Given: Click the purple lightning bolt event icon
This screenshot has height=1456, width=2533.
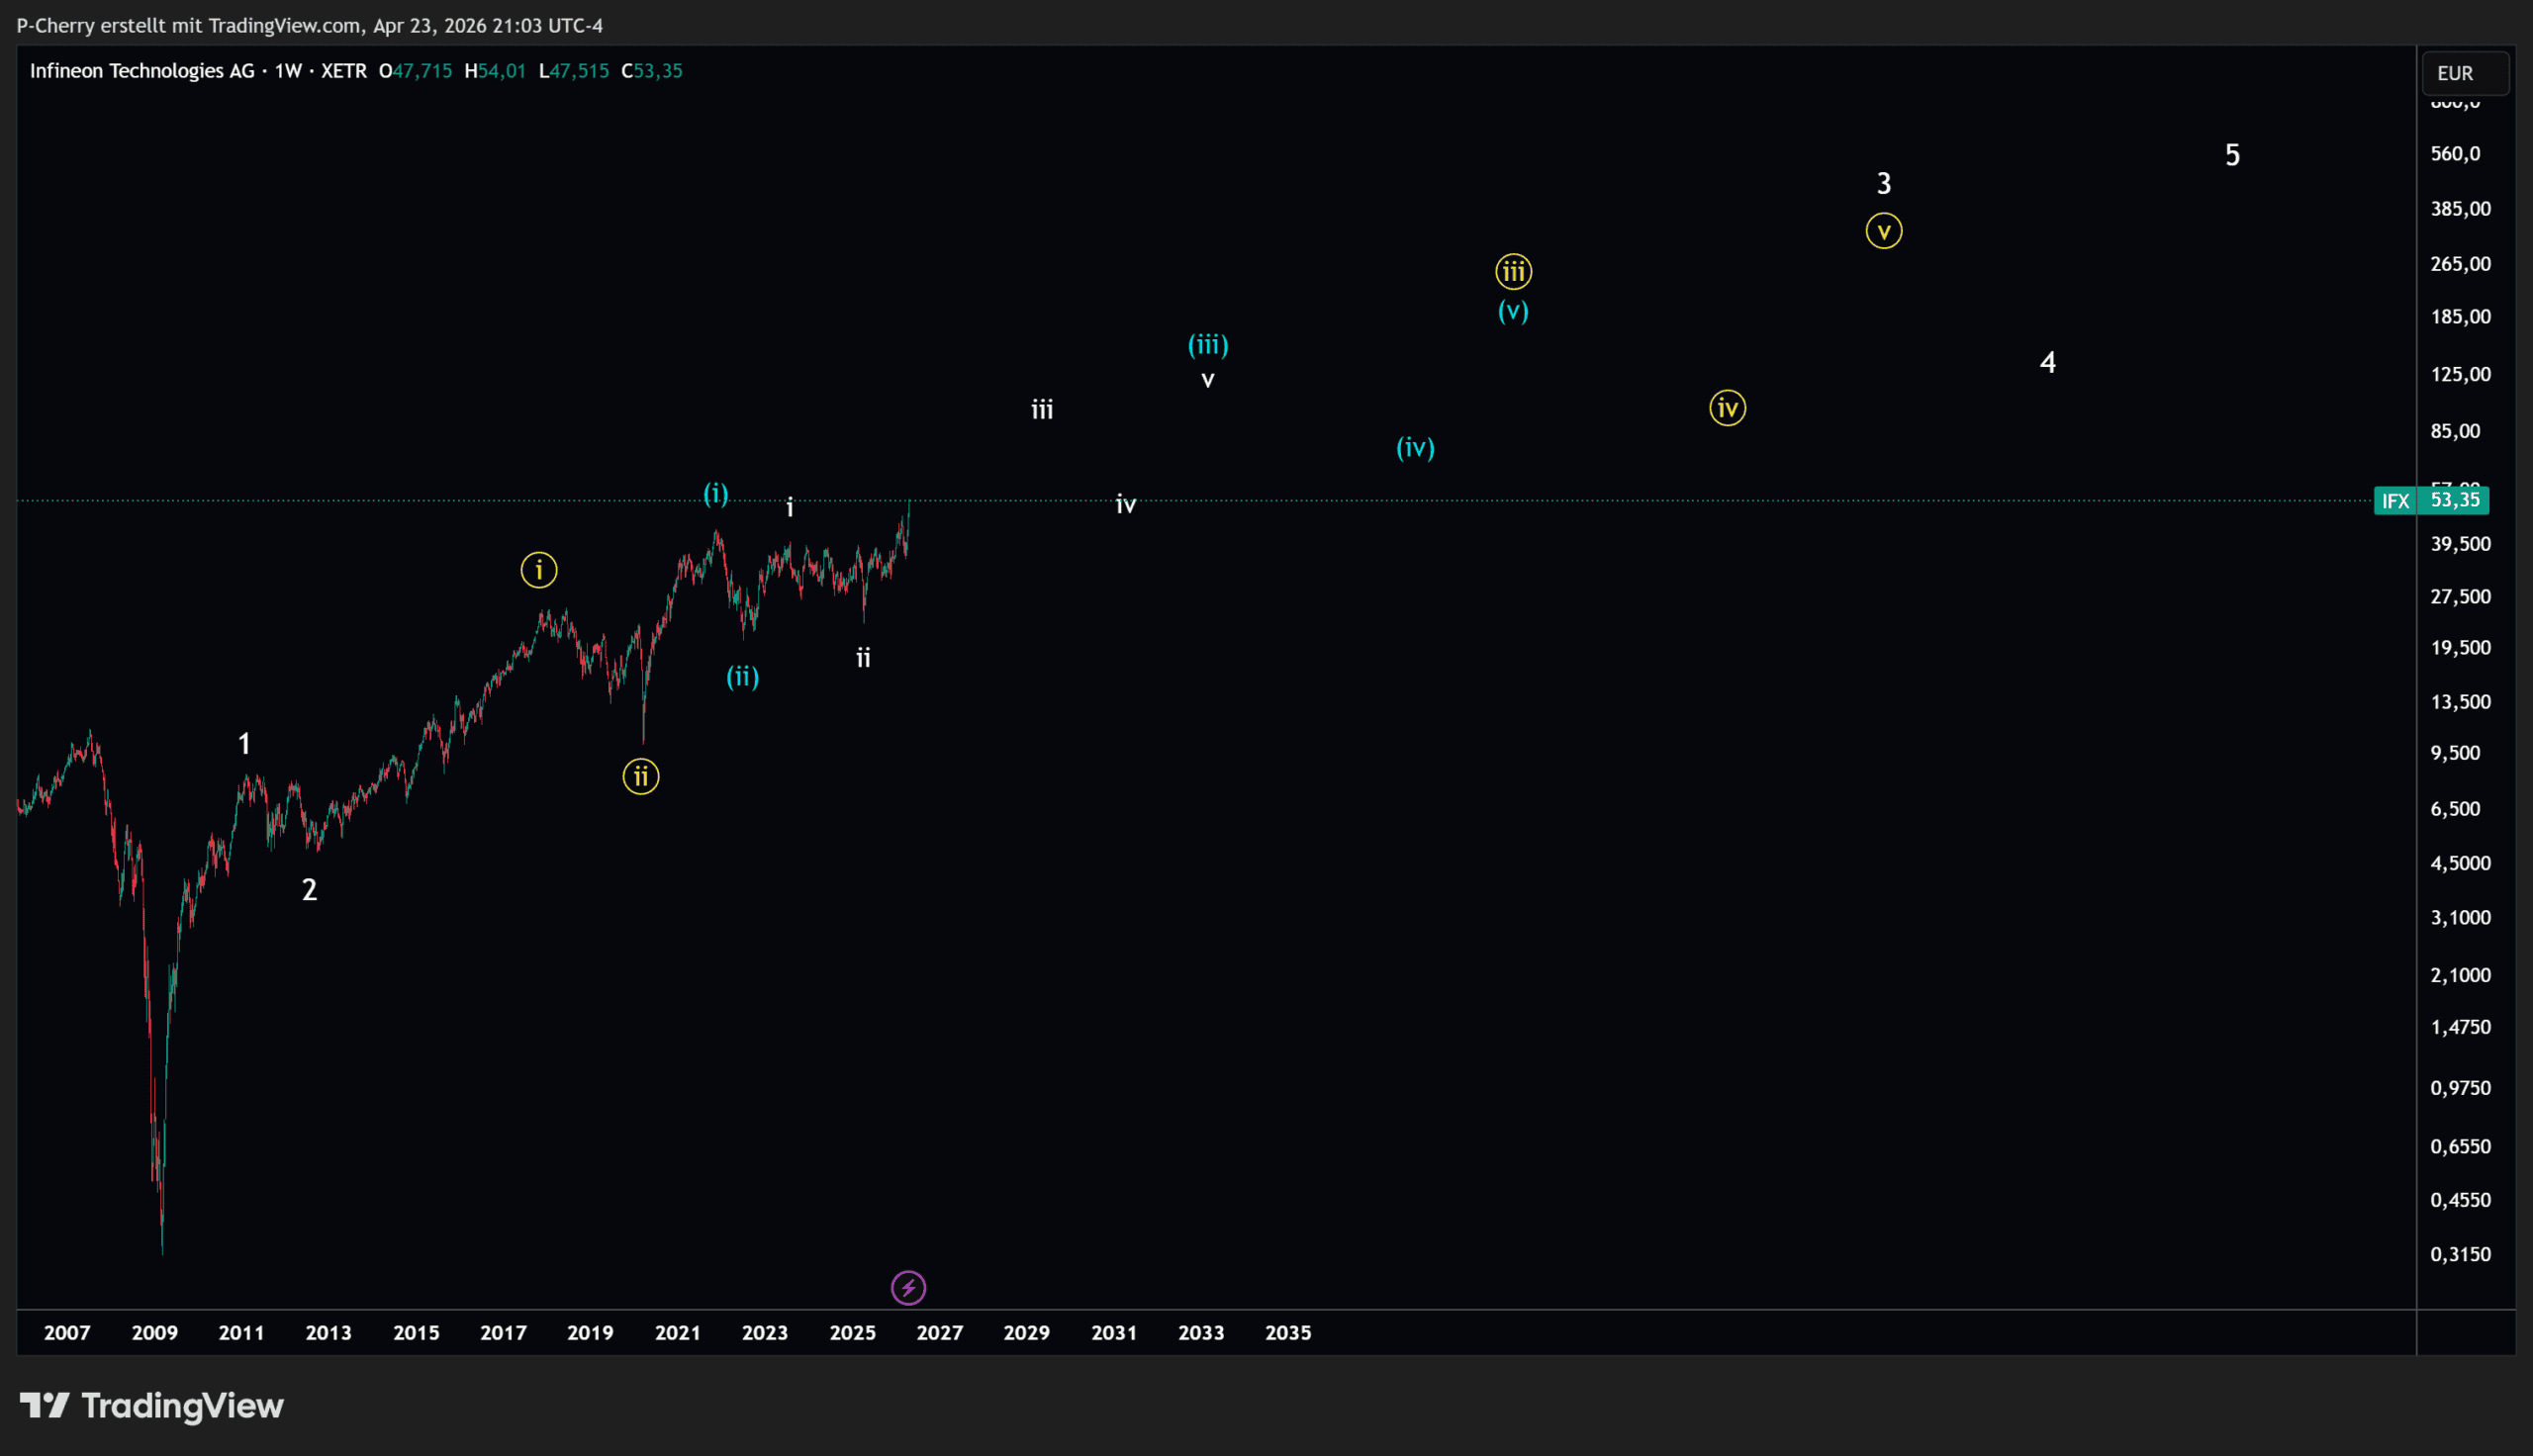Looking at the screenshot, I should 908,1287.
